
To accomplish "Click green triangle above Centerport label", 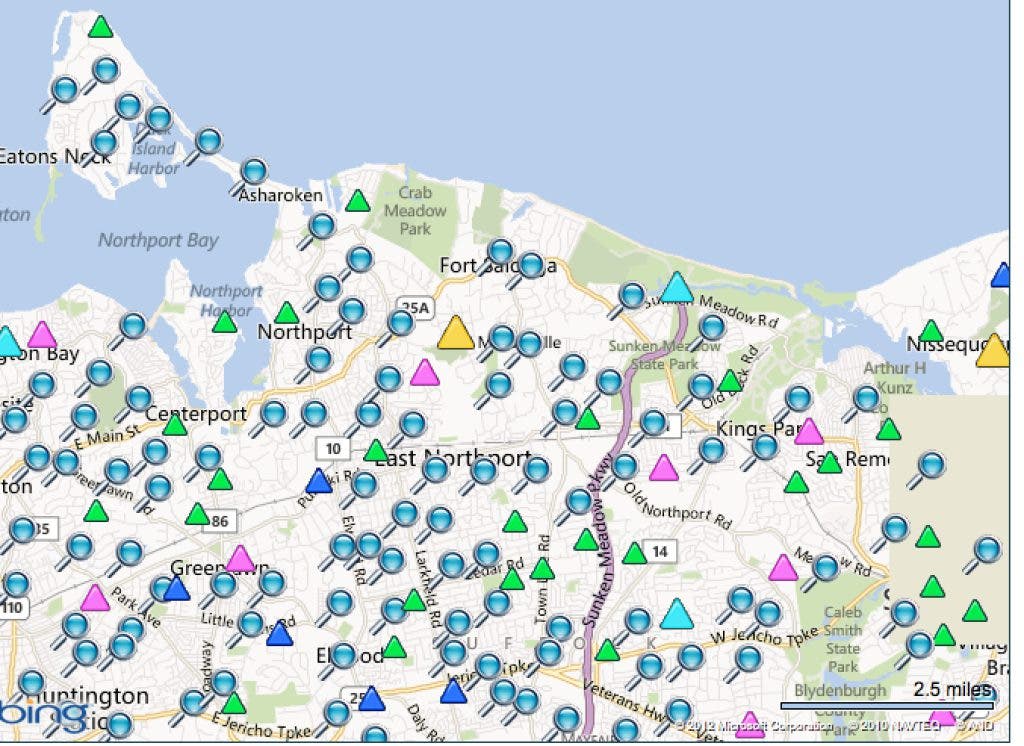I will (175, 425).
